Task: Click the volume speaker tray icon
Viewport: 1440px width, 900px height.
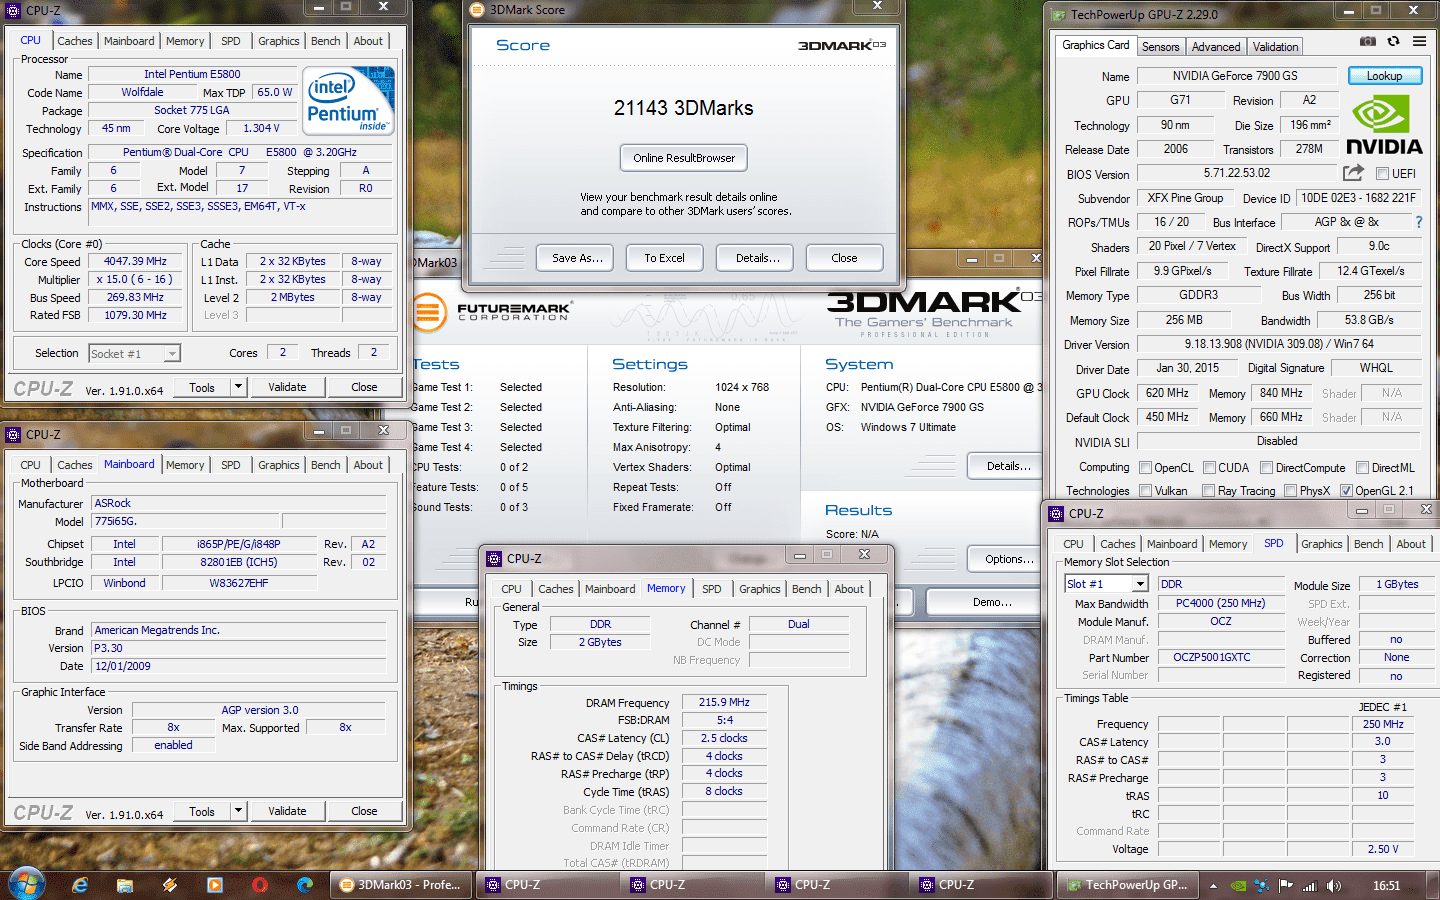Action: coord(1334,886)
